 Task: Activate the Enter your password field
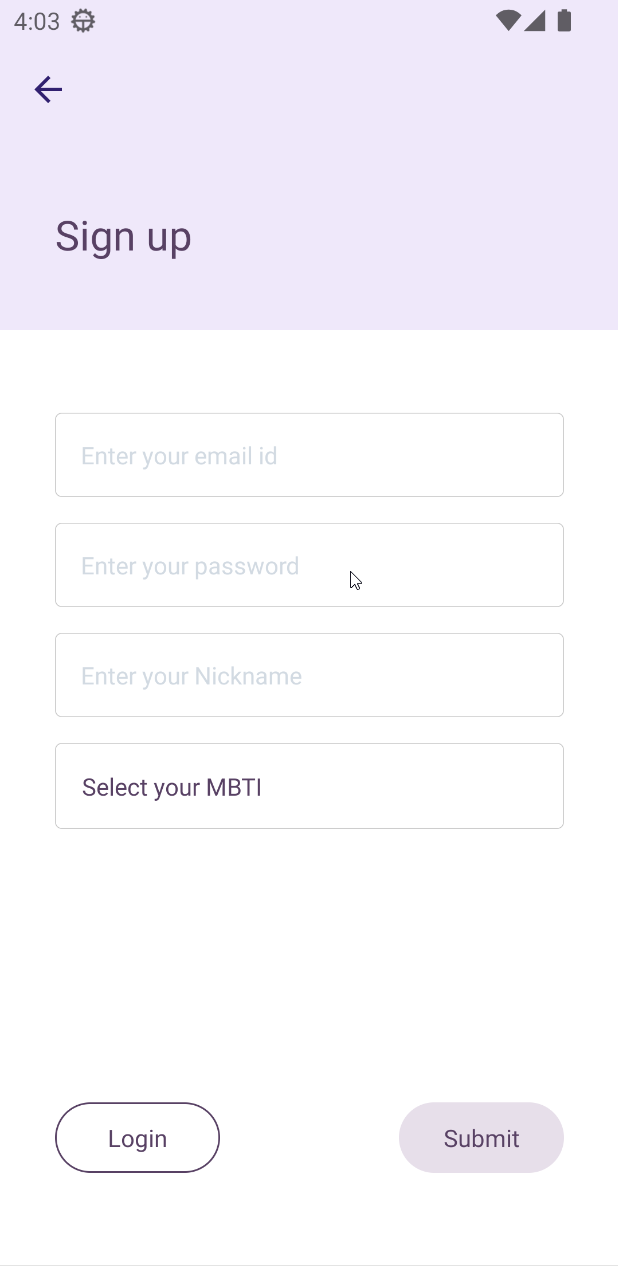pos(309,564)
